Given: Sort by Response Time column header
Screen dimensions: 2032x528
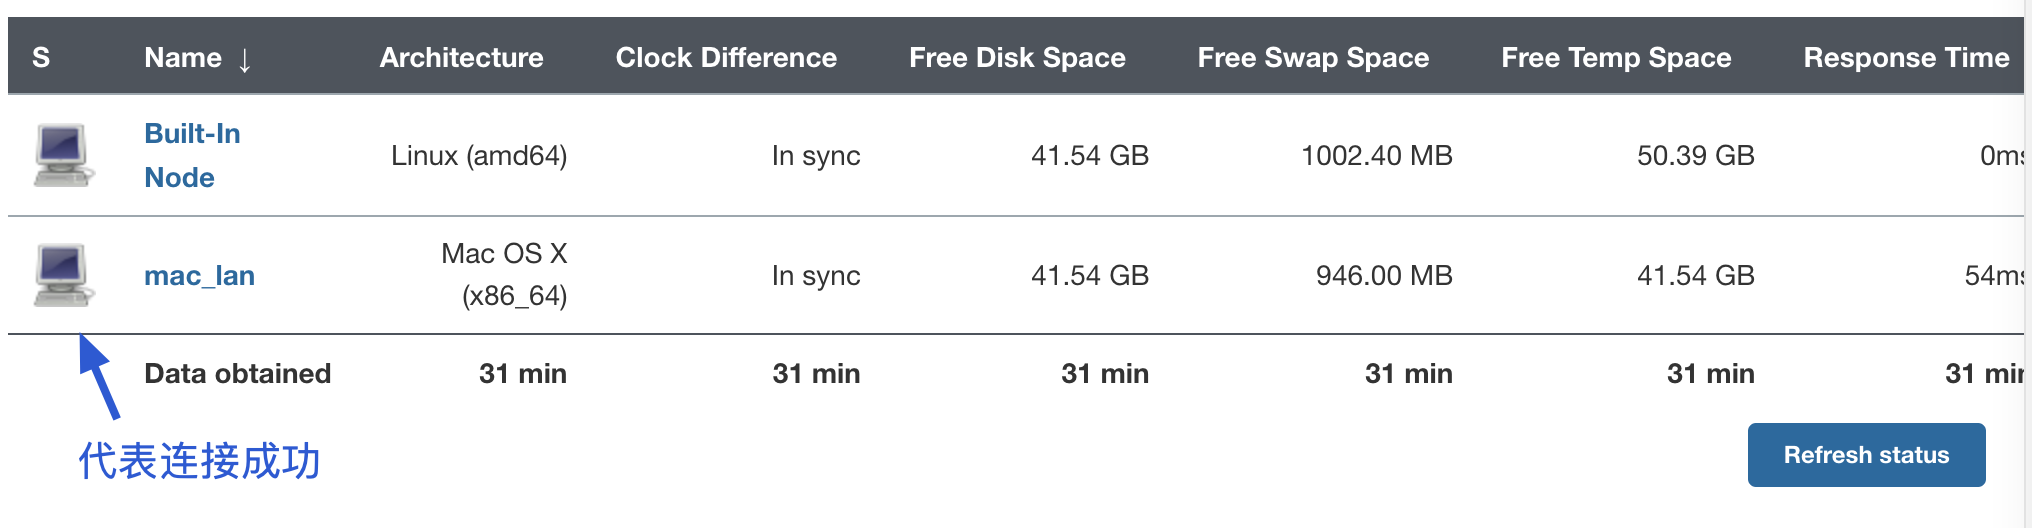Looking at the screenshot, I should (x=1906, y=57).
